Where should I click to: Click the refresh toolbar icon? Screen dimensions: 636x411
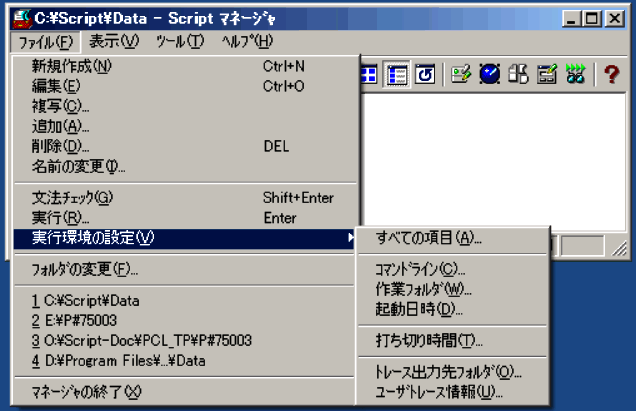[425, 74]
